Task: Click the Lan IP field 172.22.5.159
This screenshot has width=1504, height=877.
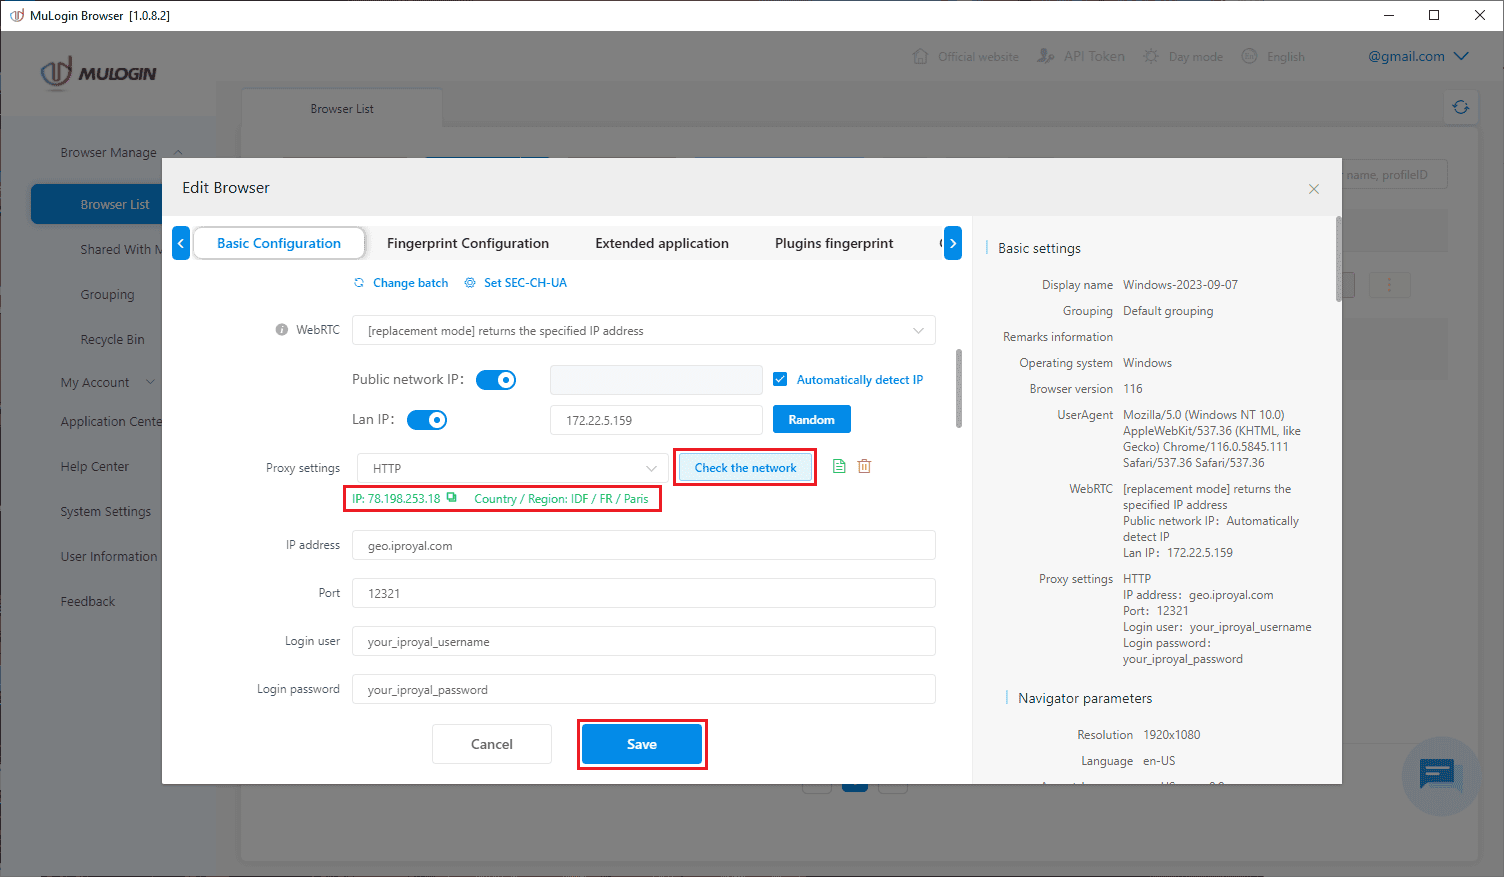Action: click(x=656, y=420)
